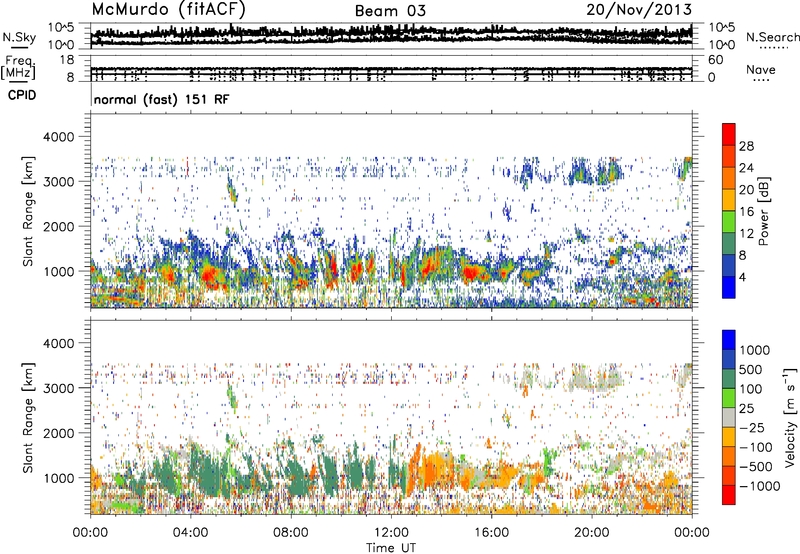
Task: Click the Nave legend label
Action: click(761, 69)
